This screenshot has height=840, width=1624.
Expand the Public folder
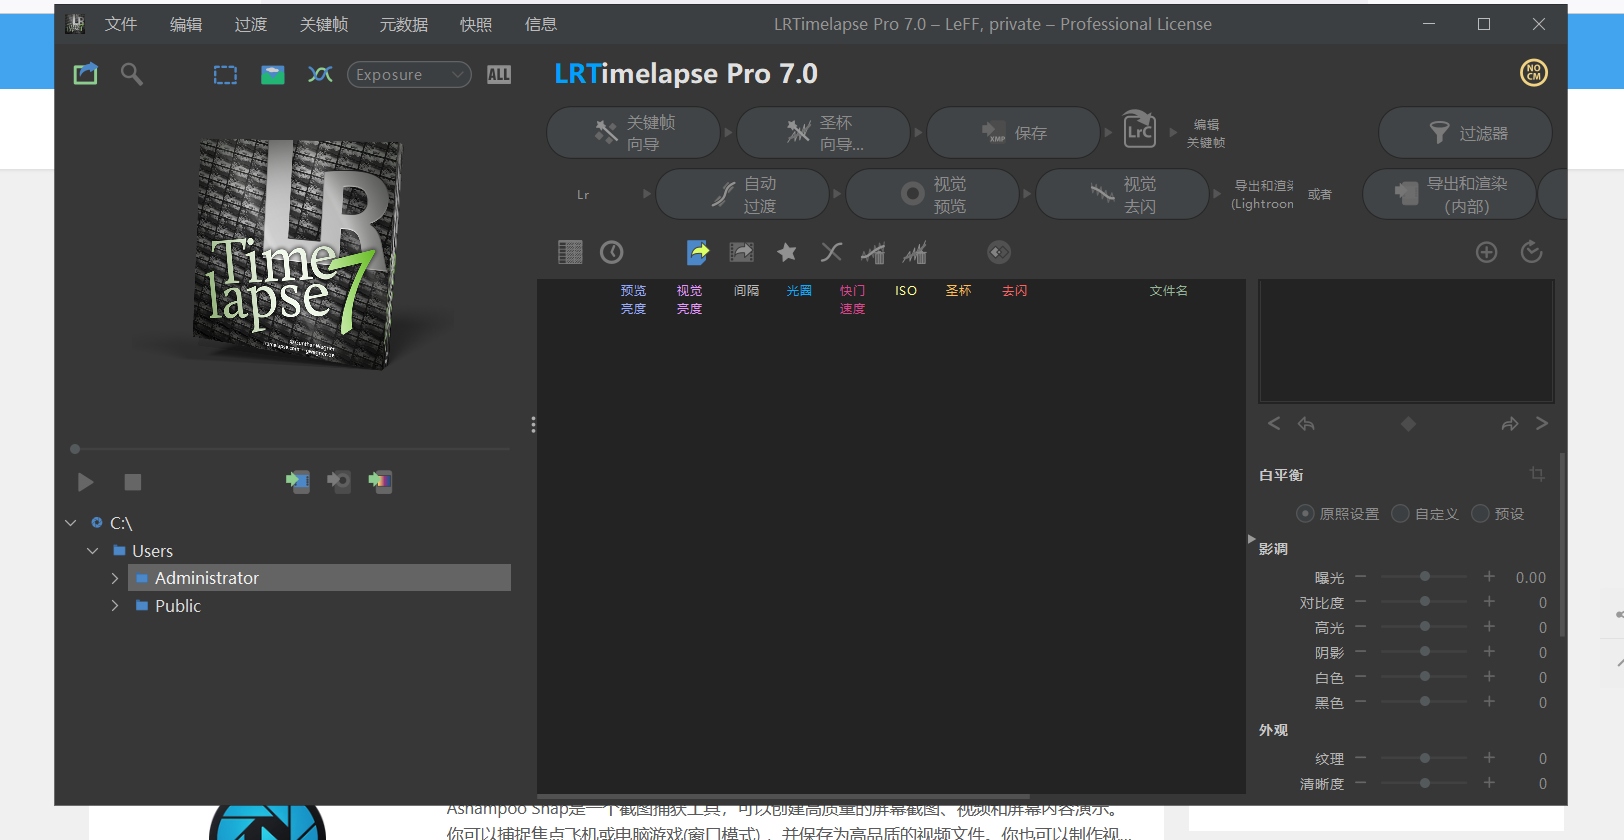115,606
